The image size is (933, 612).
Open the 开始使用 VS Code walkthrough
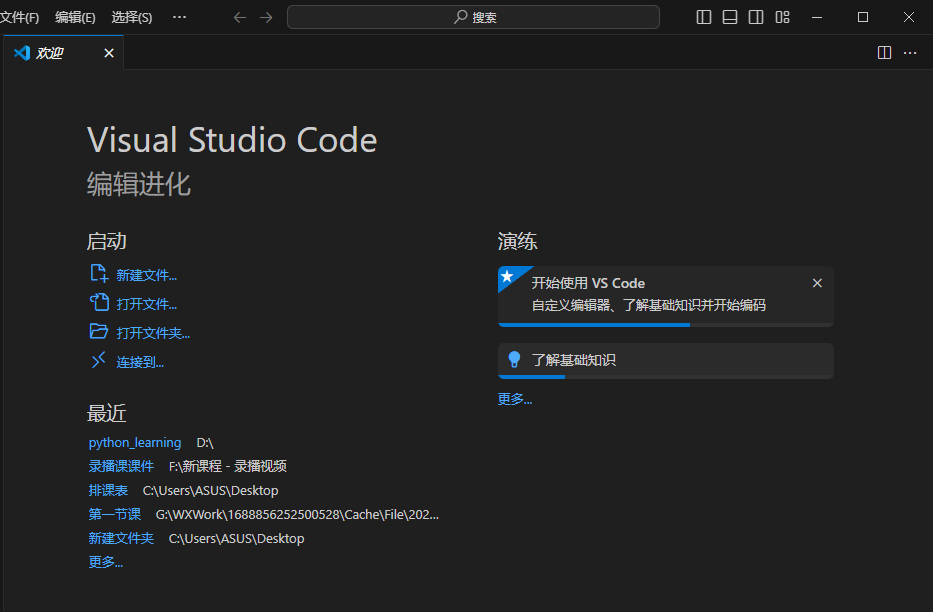665,296
